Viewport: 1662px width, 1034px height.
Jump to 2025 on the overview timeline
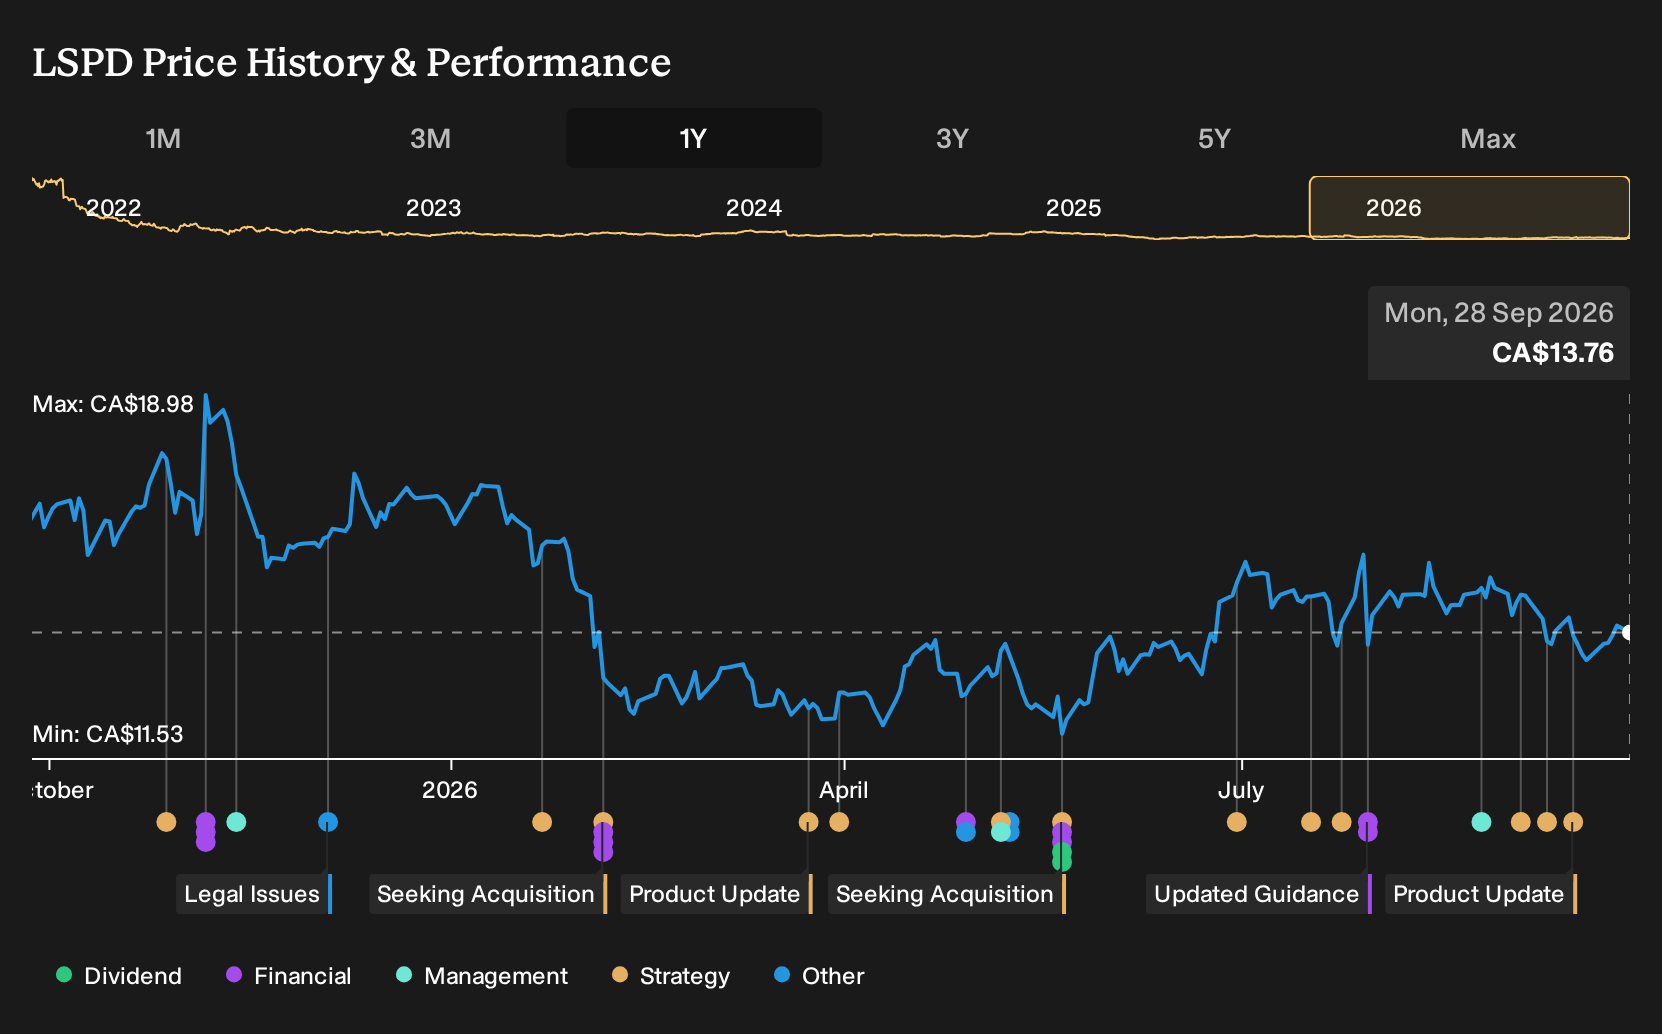[x=1073, y=208]
